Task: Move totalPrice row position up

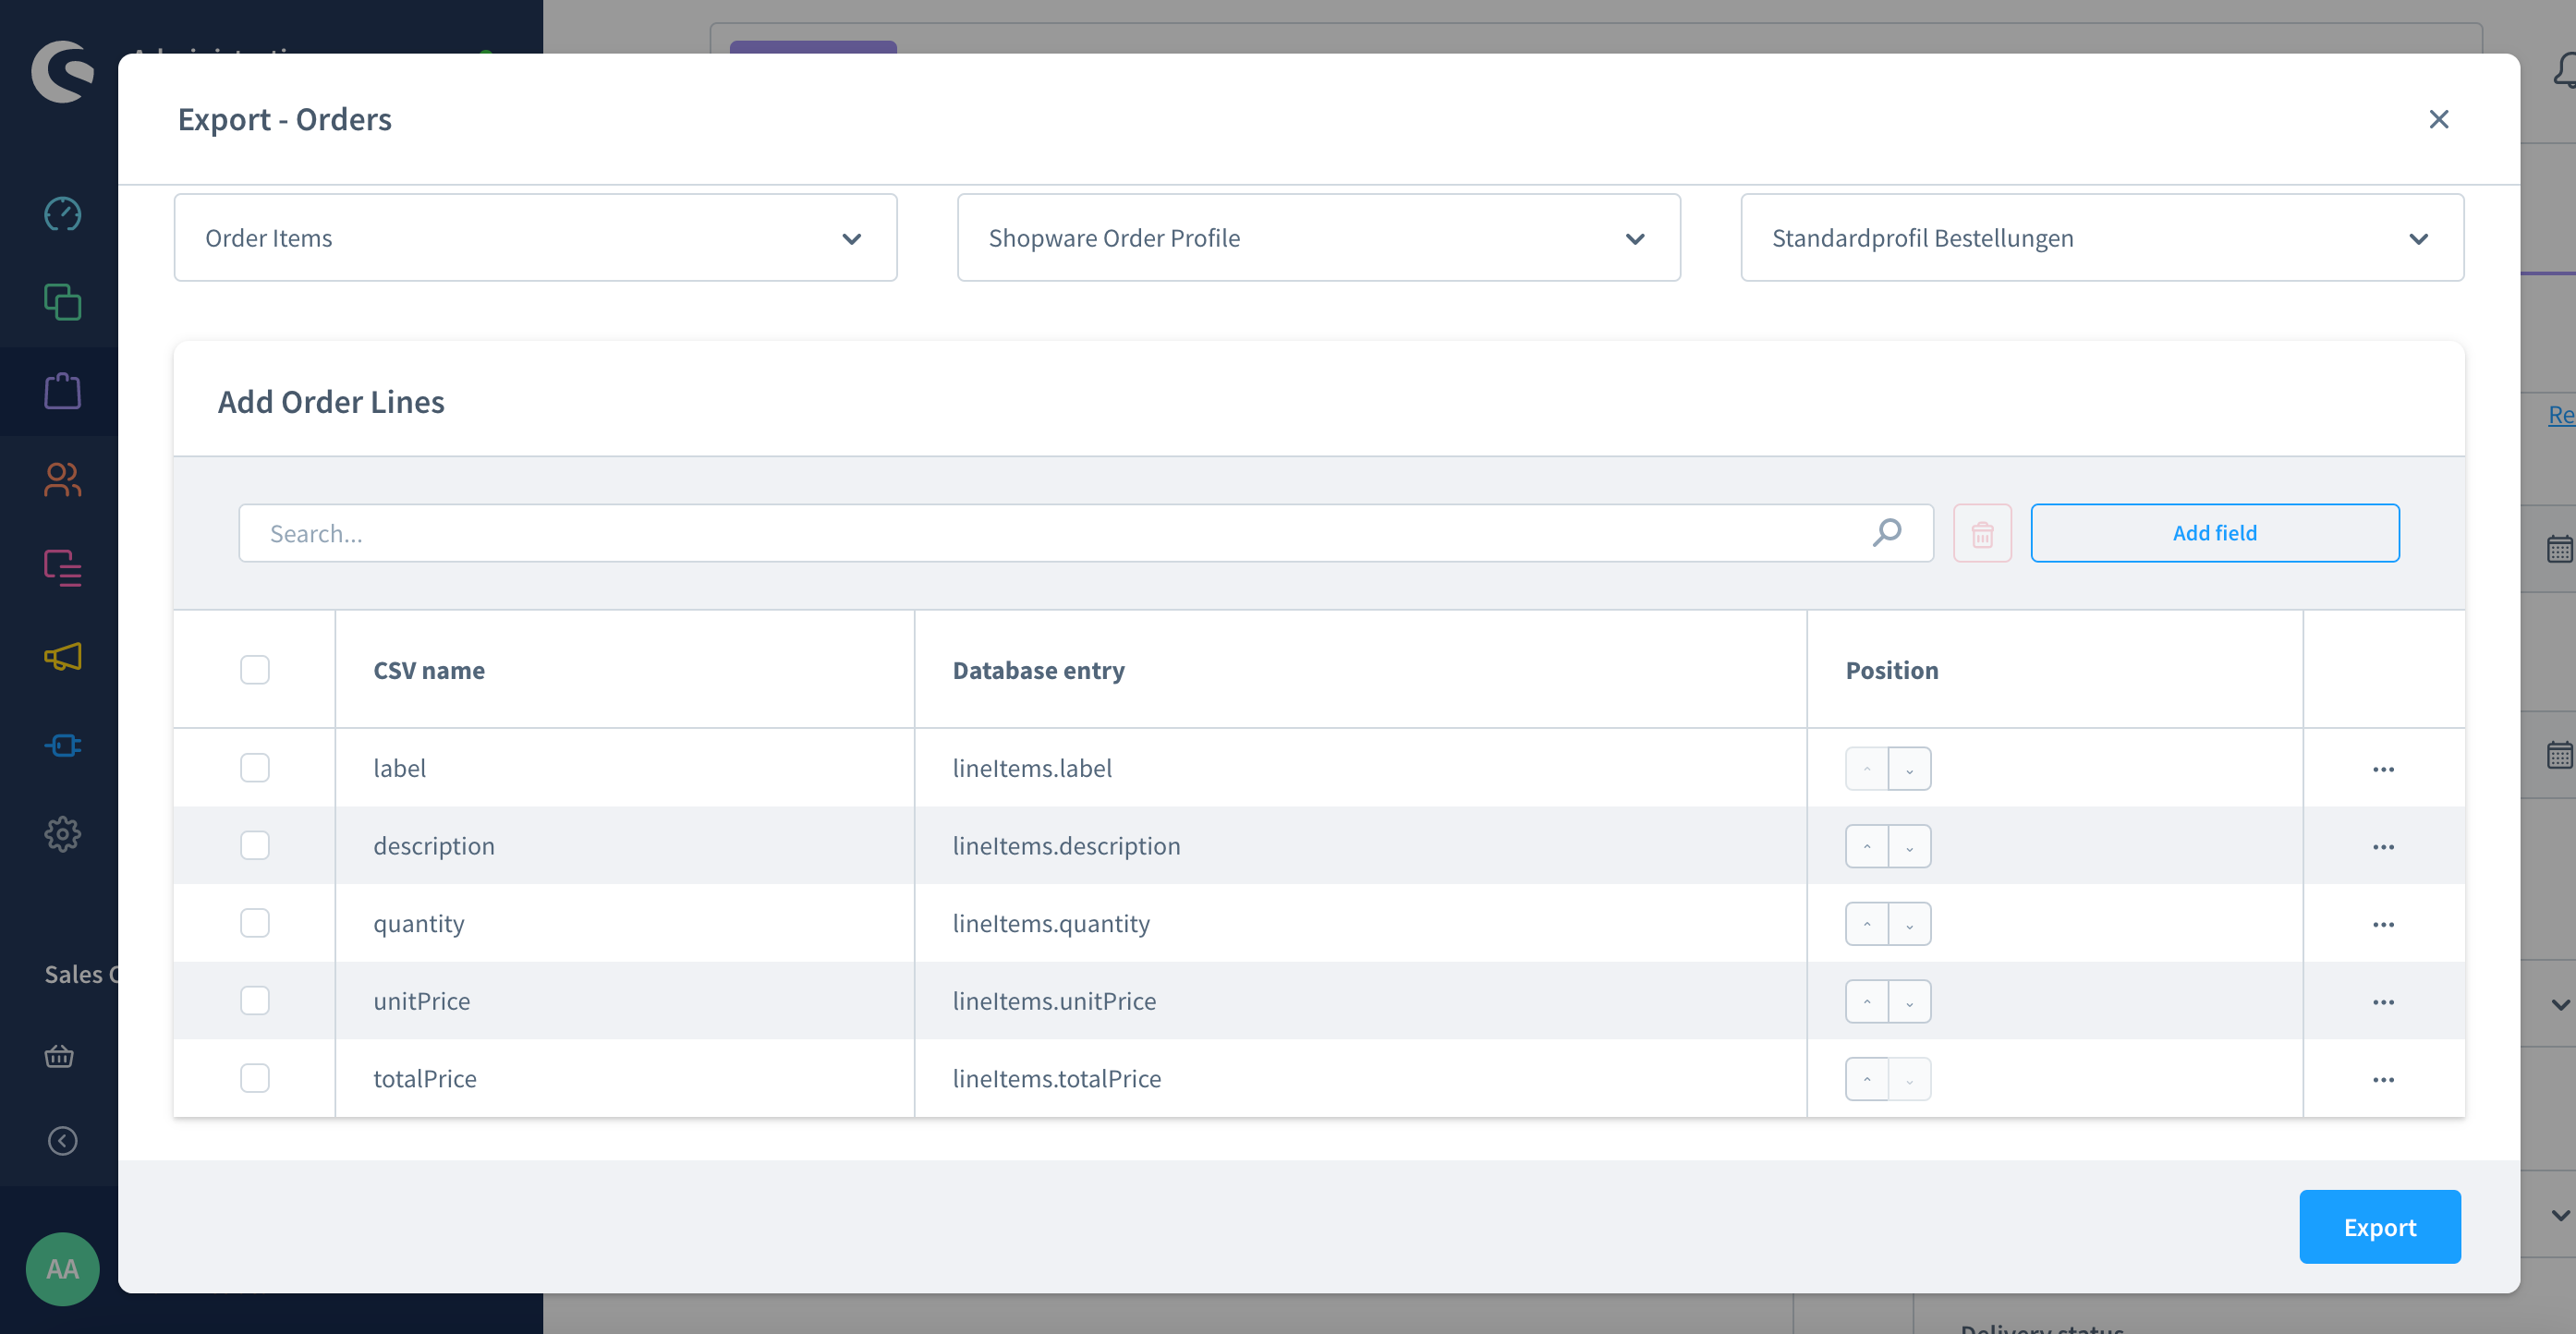Action: pos(1866,1079)
